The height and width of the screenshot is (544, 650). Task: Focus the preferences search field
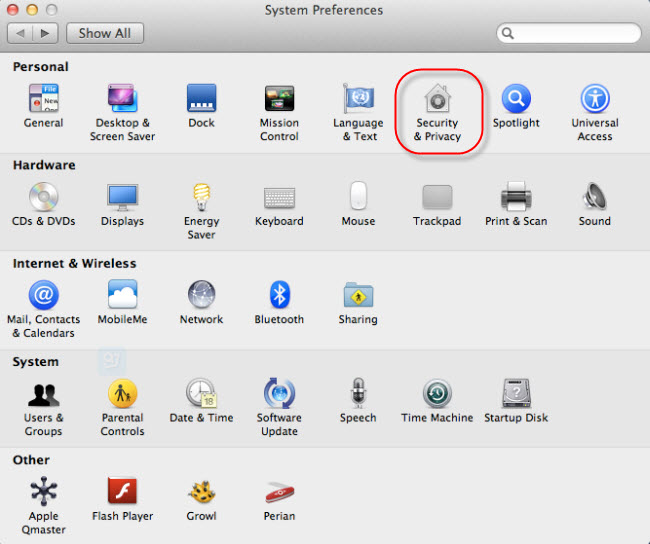point(569,33)
